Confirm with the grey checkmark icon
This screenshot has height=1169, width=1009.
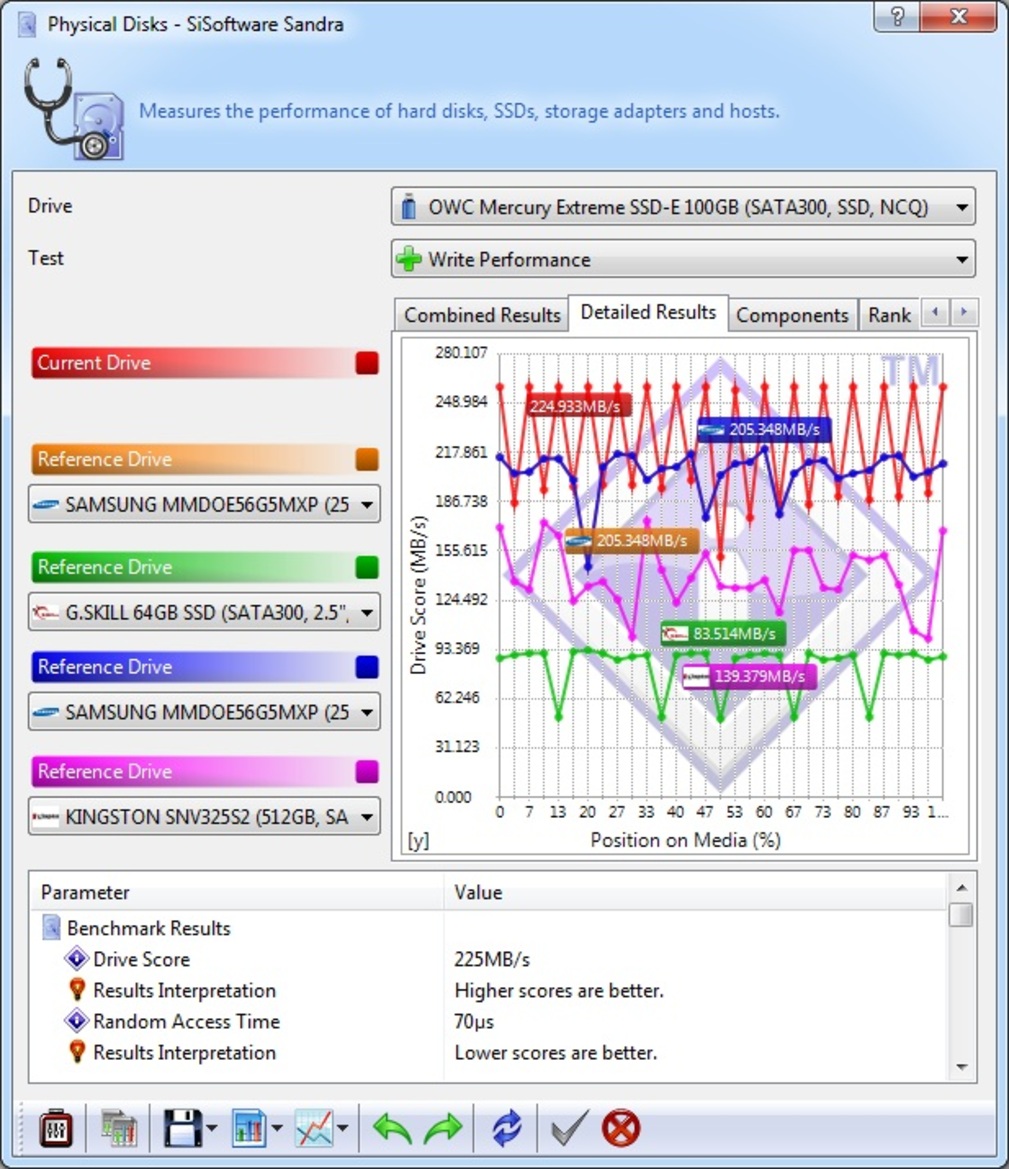[569, 1128]
